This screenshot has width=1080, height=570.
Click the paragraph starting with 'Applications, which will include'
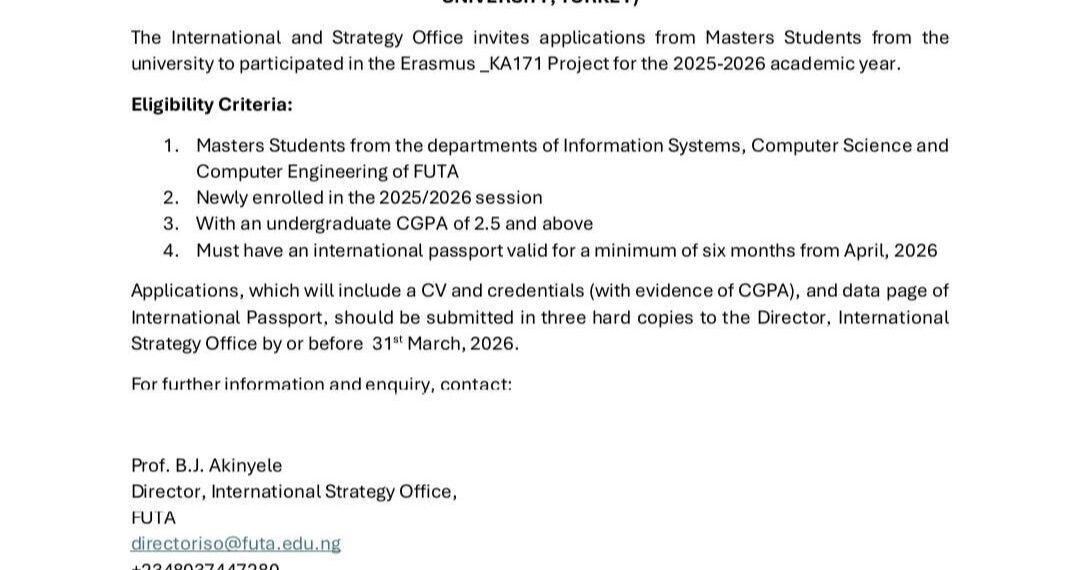(x=540, y=317)
